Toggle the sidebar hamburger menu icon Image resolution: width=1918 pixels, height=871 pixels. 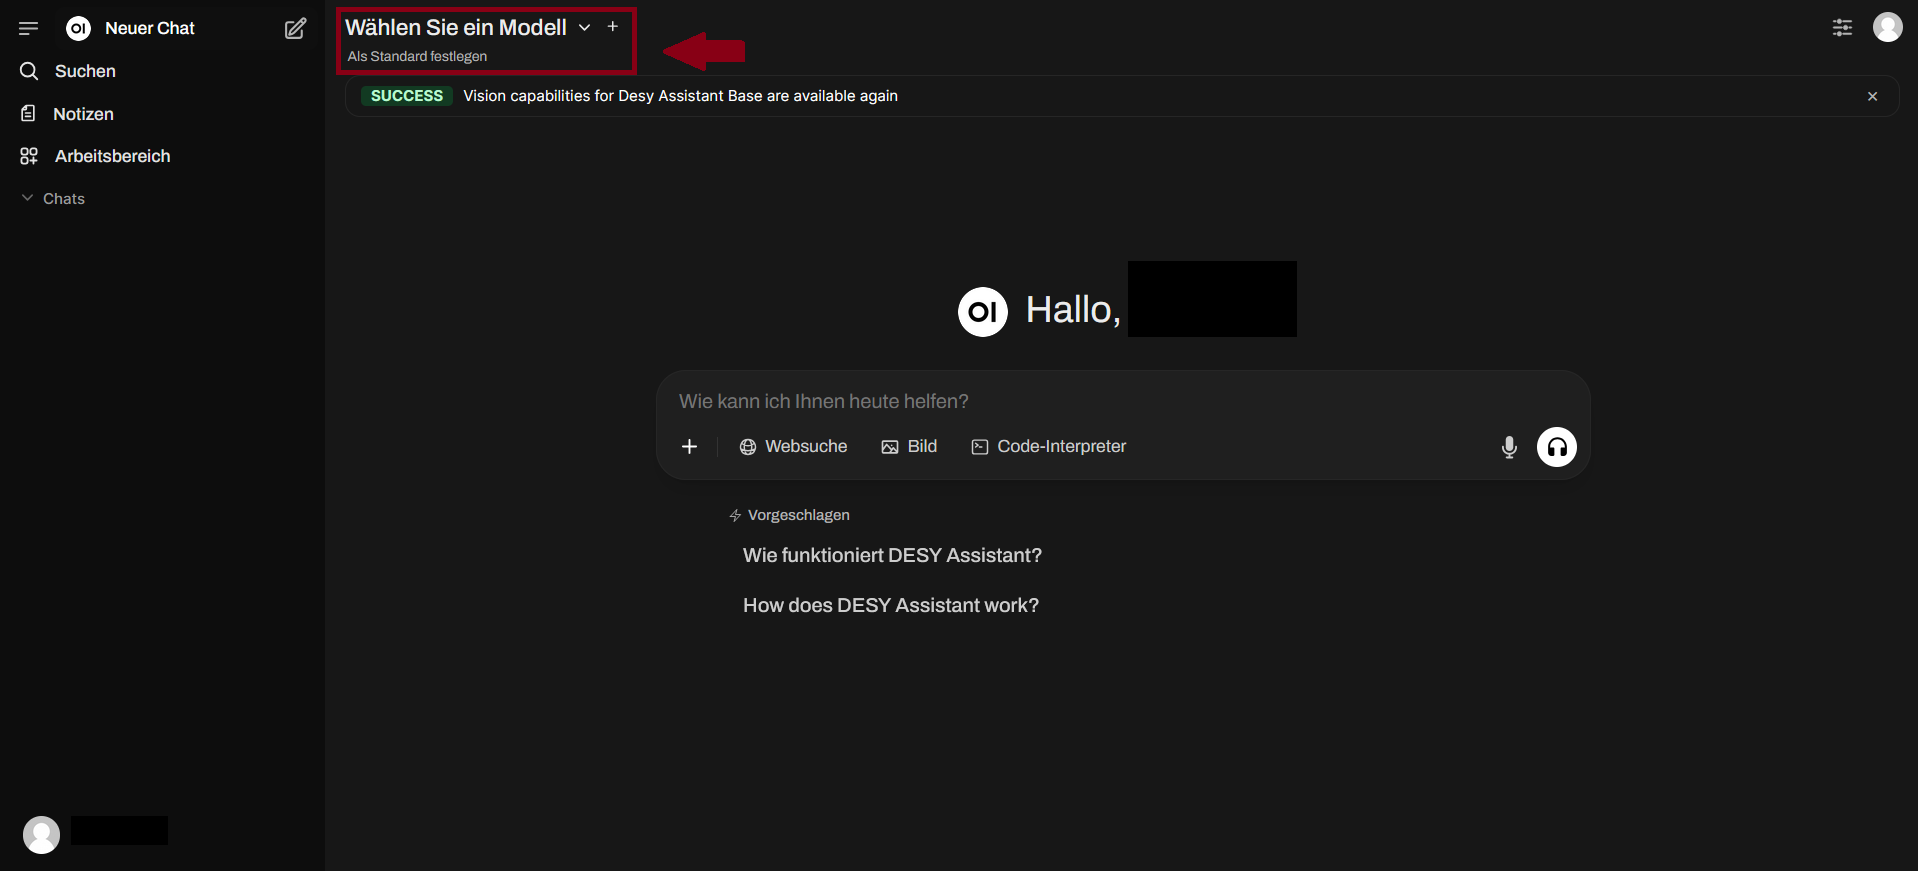coord(28,28)
